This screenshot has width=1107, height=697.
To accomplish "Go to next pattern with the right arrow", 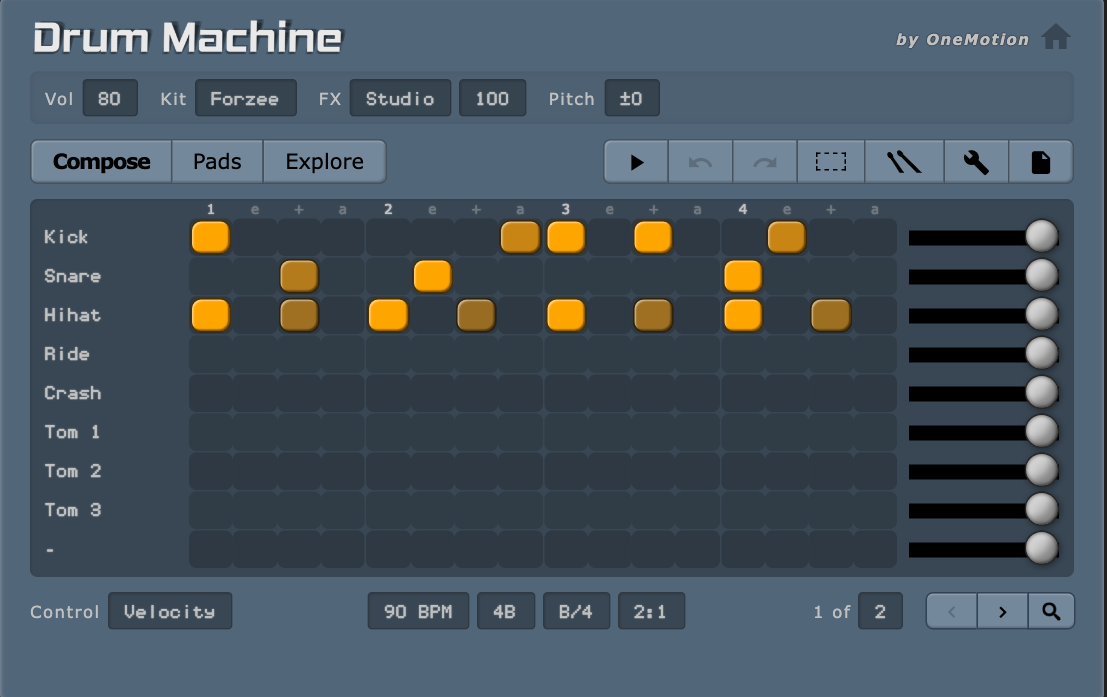I will coord(1001,610).
